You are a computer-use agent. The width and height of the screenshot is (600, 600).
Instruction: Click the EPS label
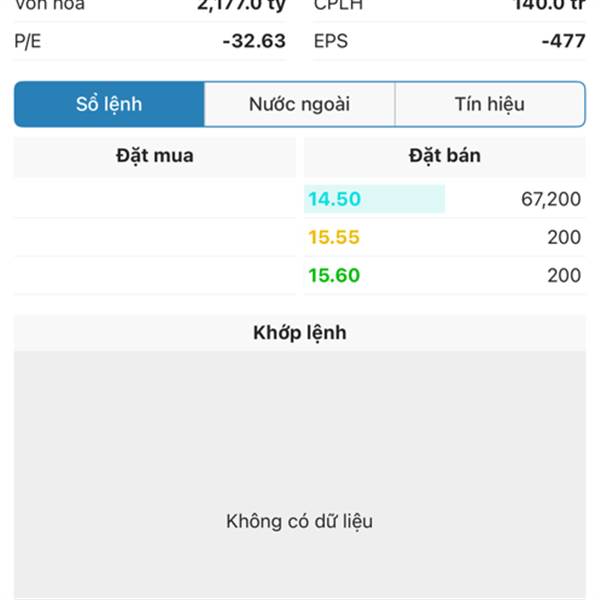331,41
